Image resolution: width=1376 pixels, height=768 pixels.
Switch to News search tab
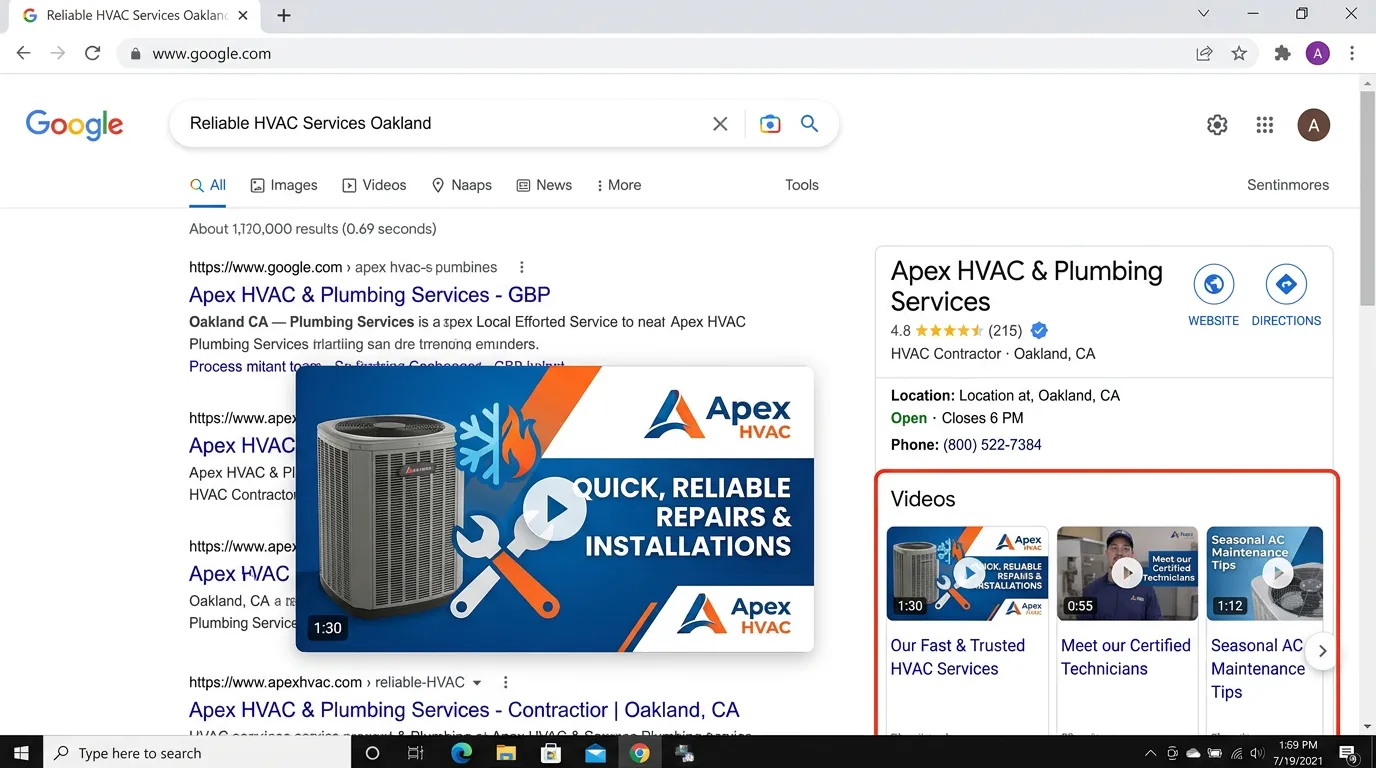click(544, 185)
